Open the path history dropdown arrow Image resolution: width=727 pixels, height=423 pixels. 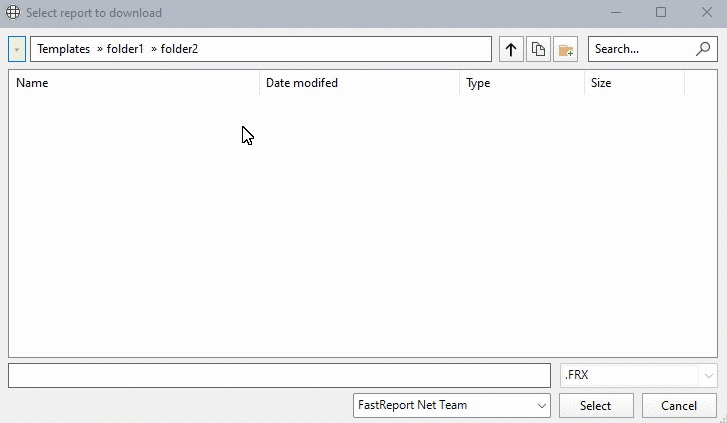17,49
